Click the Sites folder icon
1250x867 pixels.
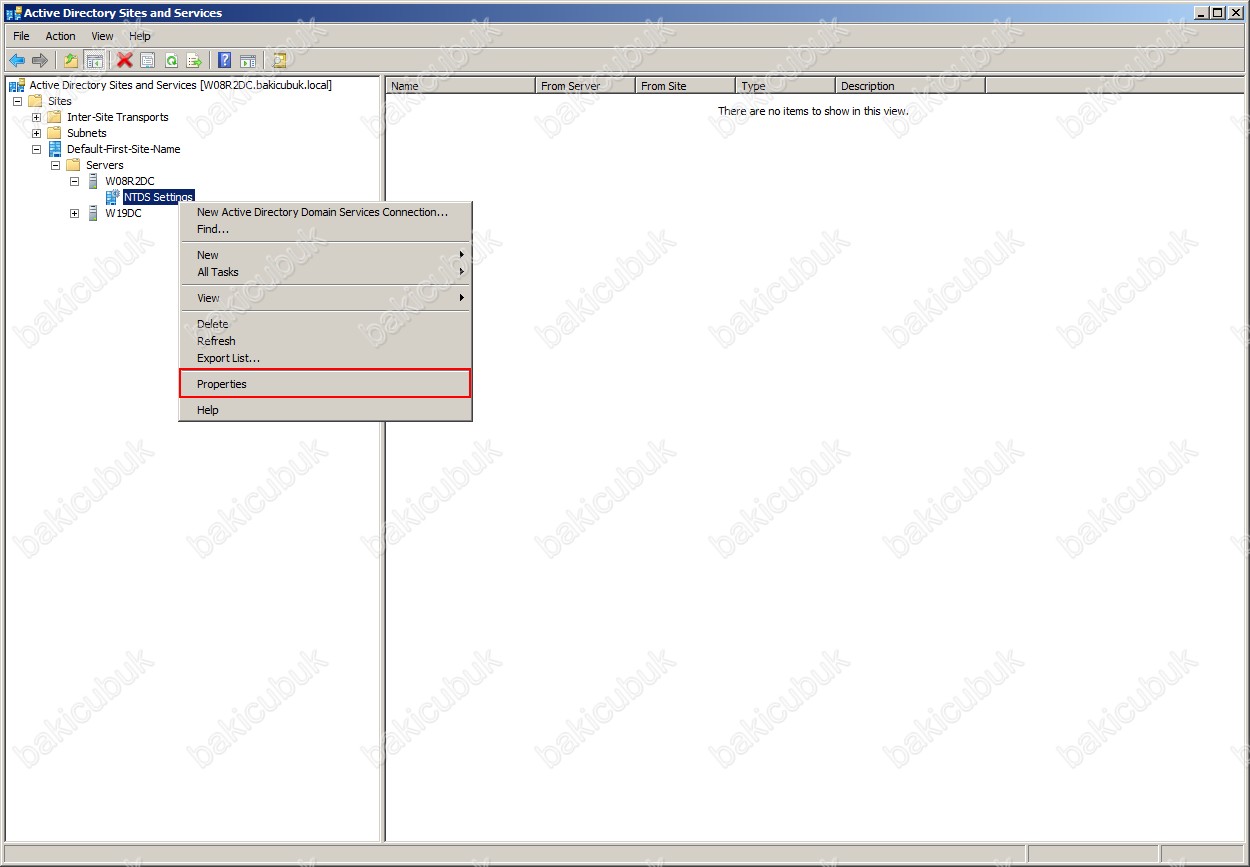coord(35,101)
